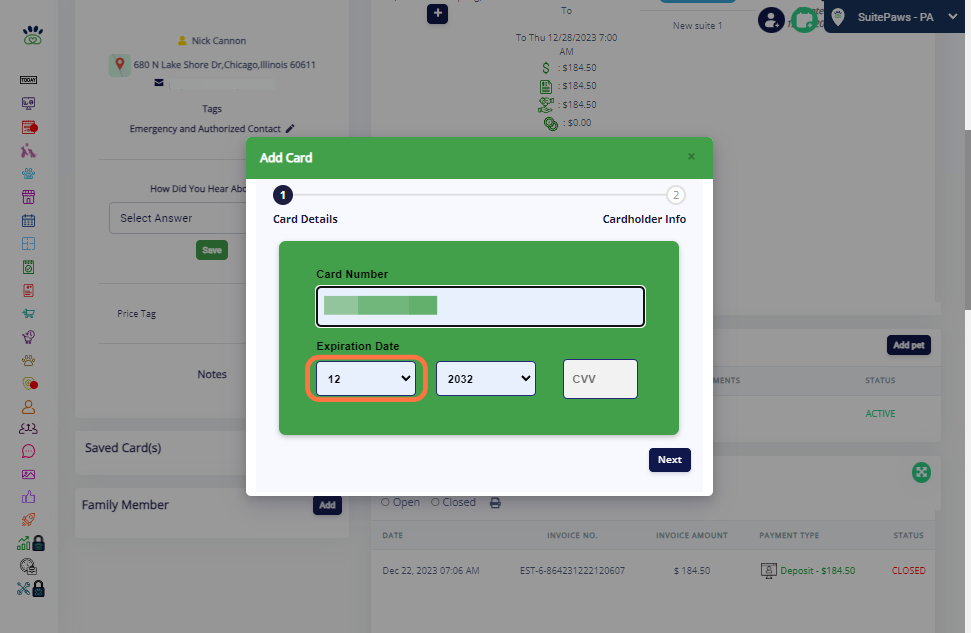Click the Card Number input field

[480, 306]
